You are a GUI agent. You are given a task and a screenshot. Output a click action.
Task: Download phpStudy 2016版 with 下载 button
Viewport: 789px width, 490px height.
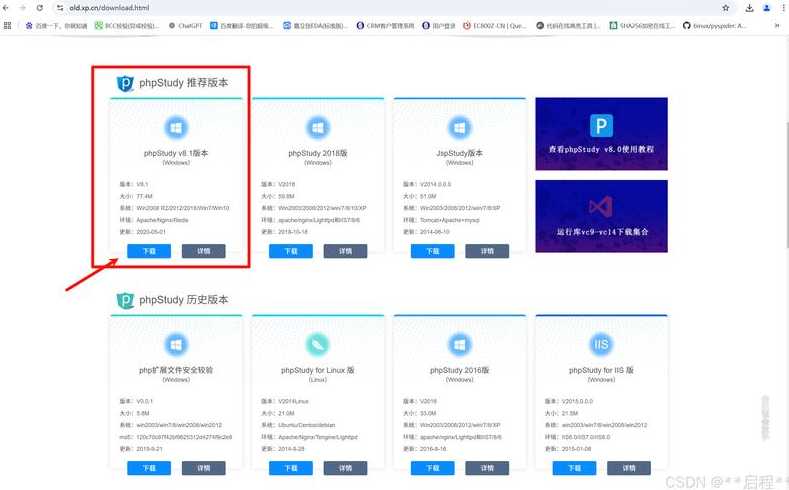point(433,468)
